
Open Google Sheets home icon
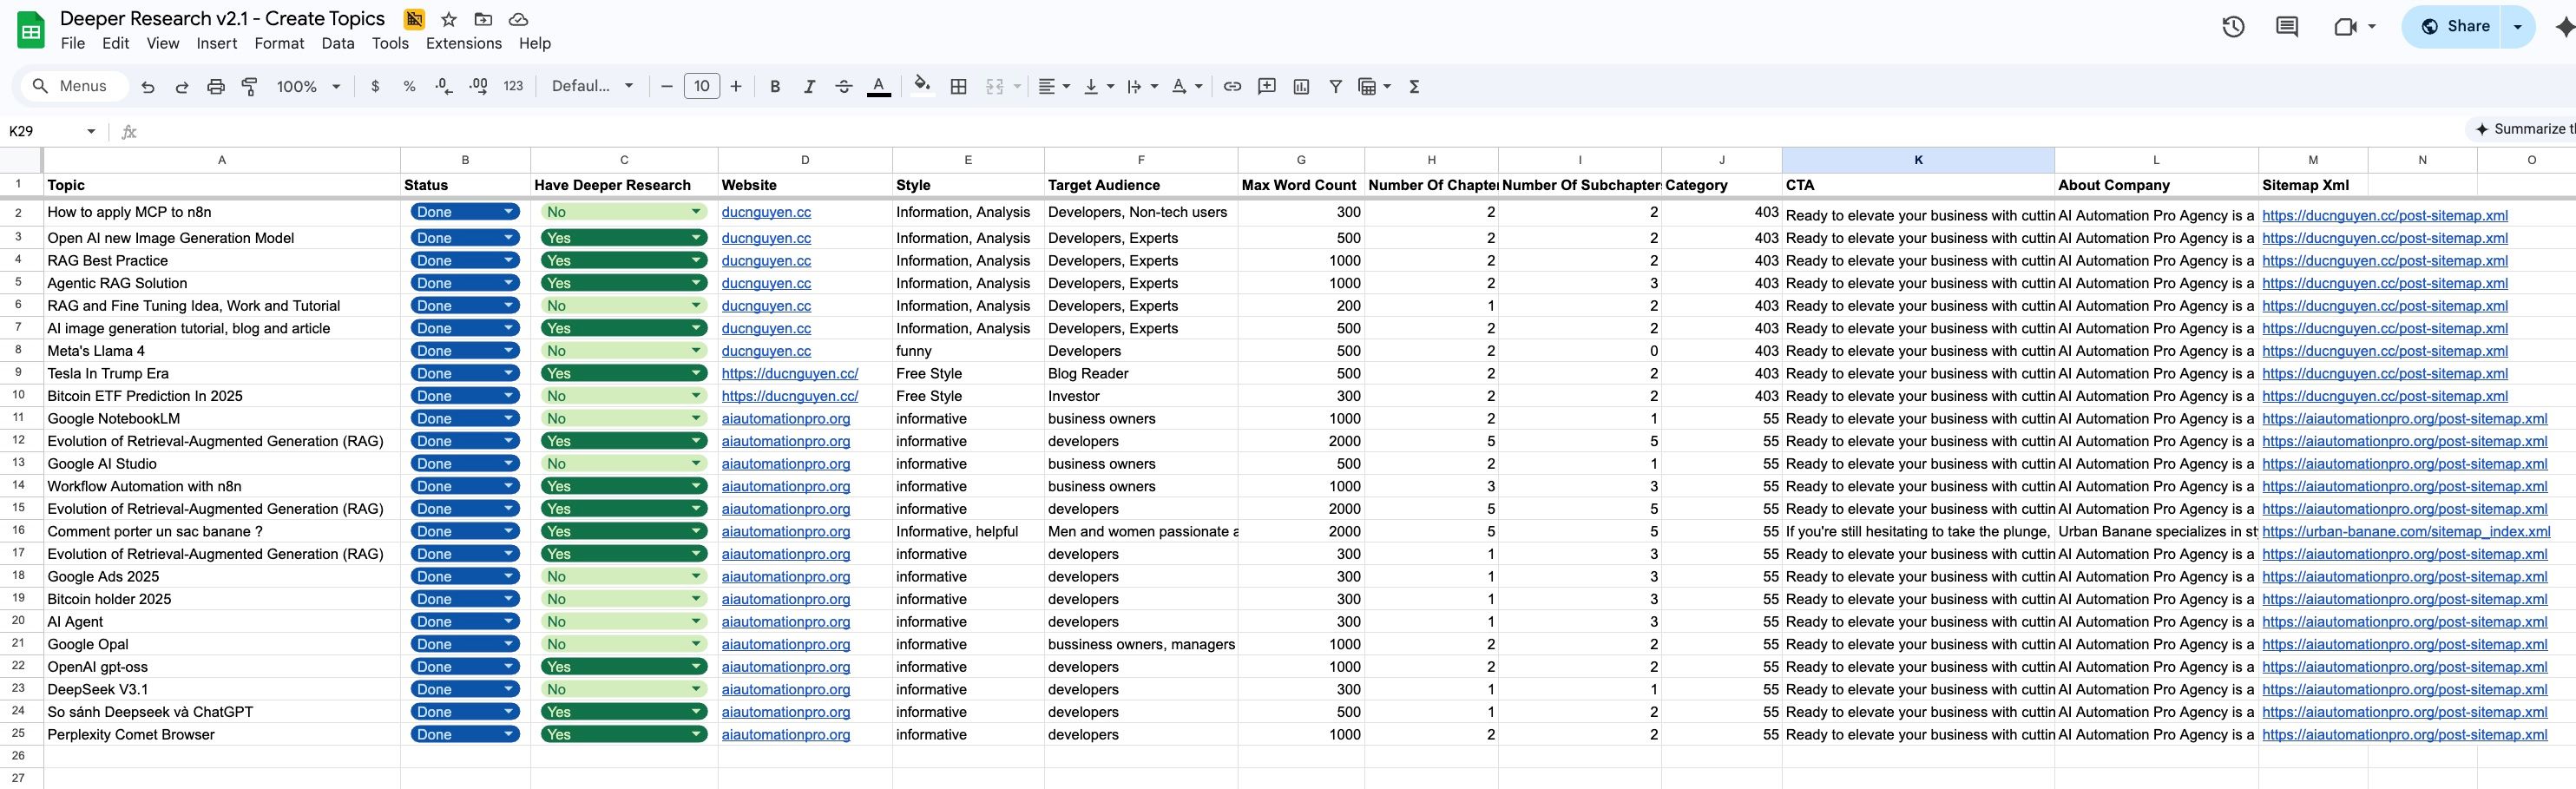click(31, 30)
